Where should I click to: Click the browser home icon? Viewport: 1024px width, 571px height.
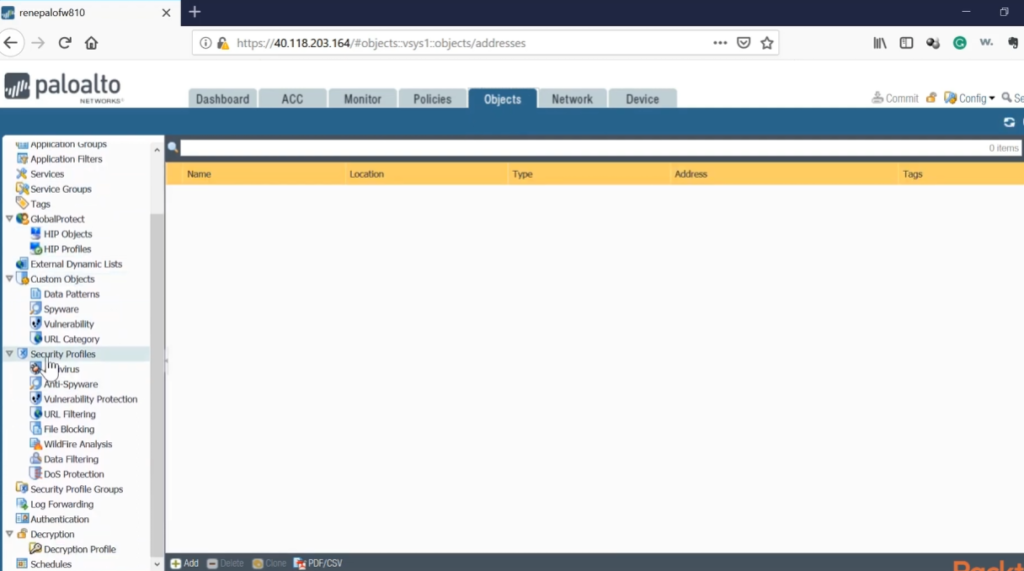[91, 43]
